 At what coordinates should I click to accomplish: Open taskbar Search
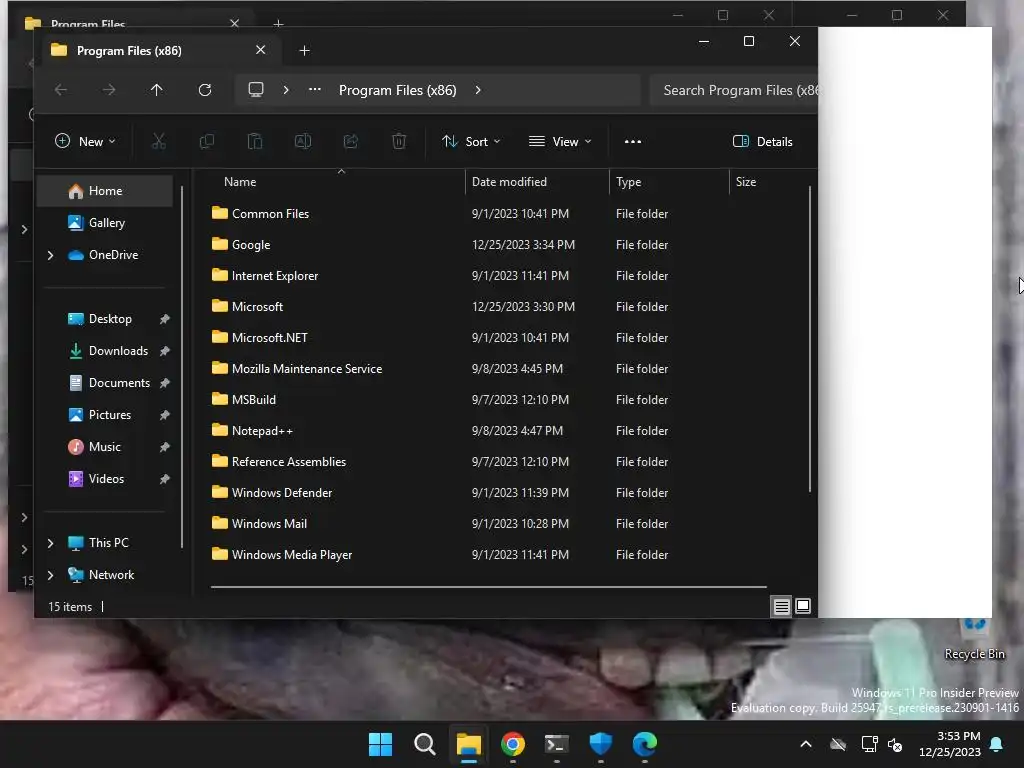click(x=424, y=744)
